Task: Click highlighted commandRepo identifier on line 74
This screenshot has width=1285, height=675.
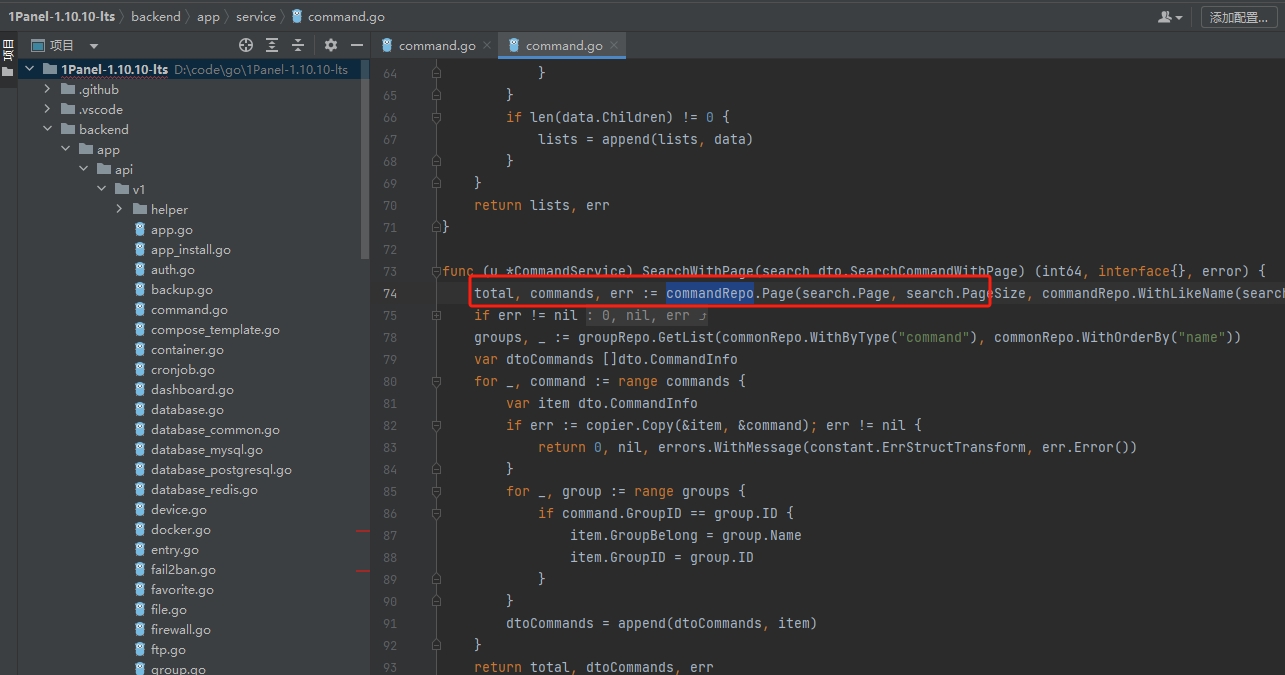Action: 709,293
